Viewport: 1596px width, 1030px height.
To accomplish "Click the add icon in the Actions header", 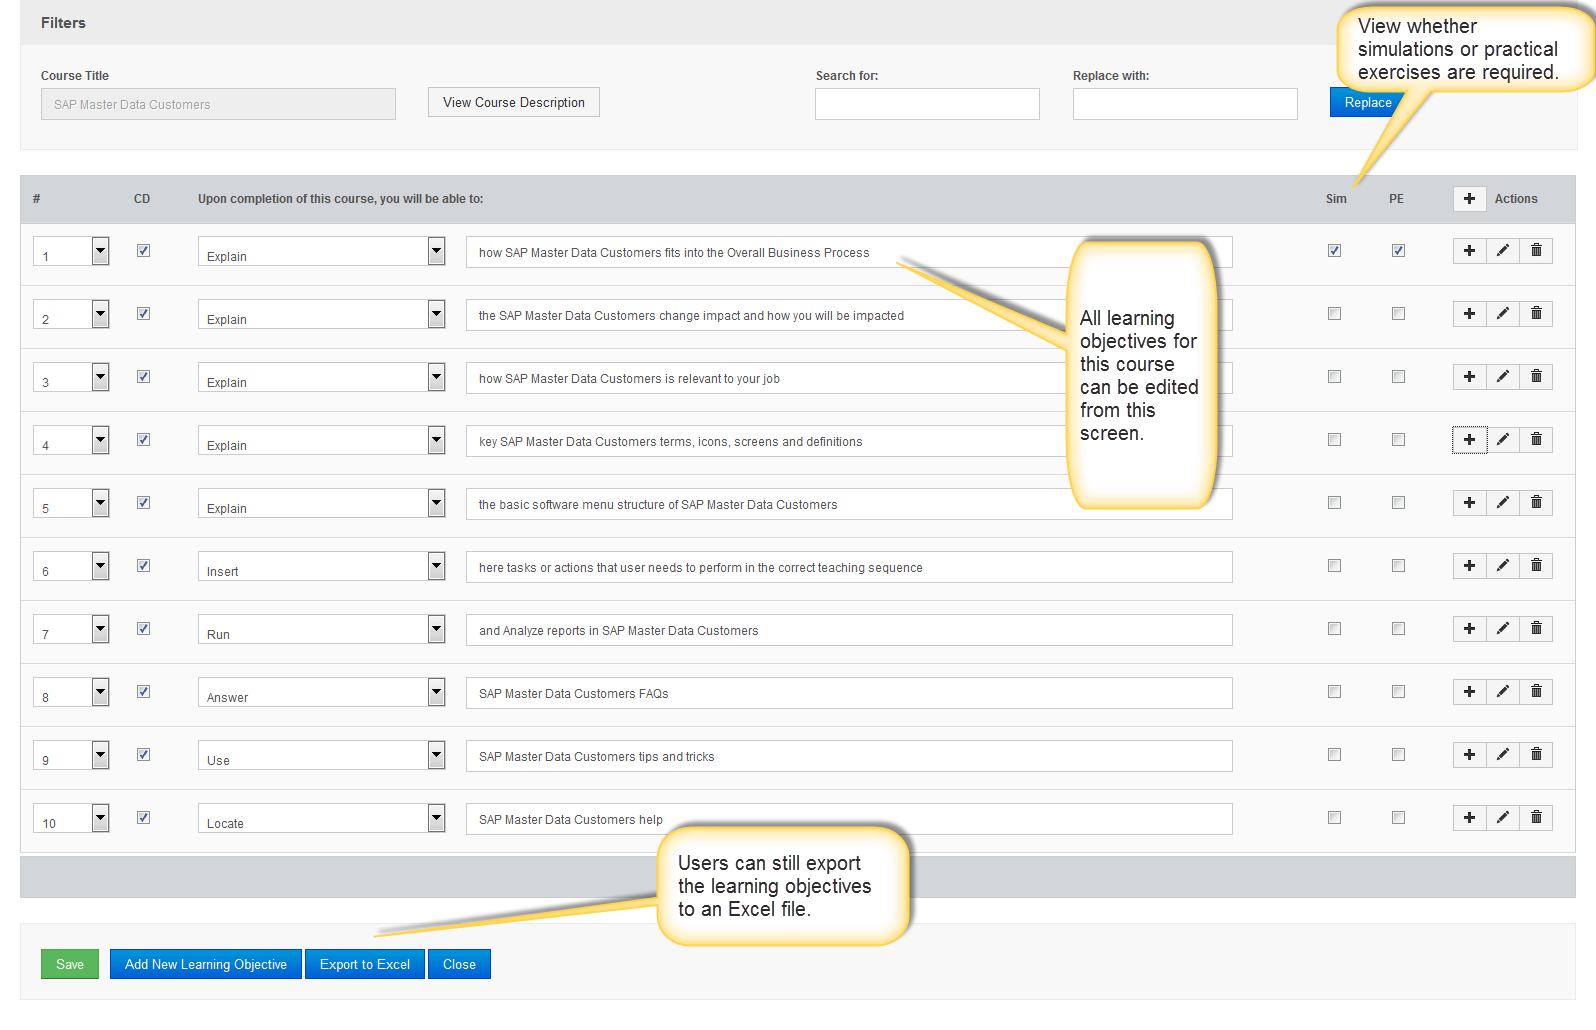I will point(1469,199).
